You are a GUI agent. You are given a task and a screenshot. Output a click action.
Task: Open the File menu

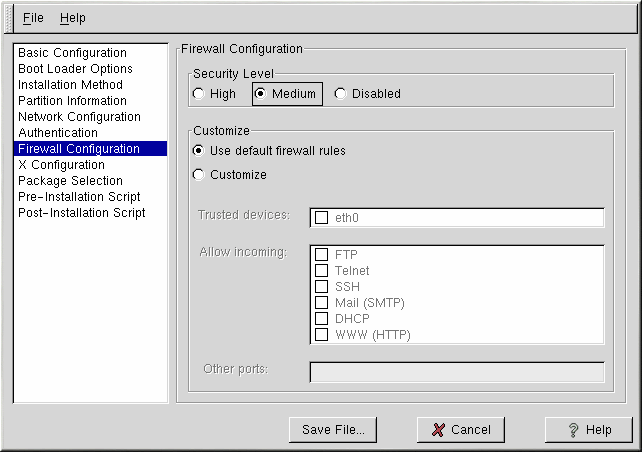33,18
